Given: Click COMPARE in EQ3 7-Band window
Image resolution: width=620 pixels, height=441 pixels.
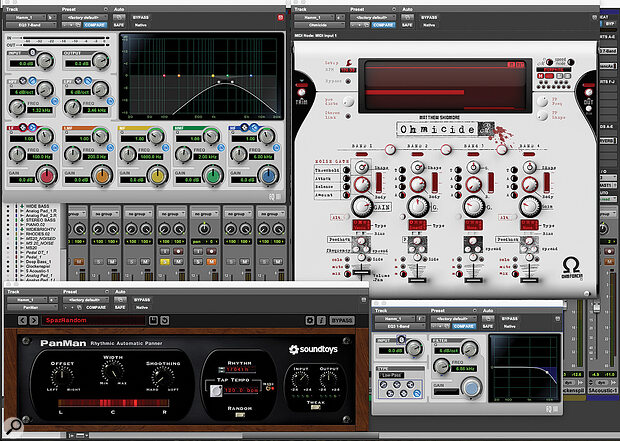Looking at the screenshot, I should [95, 25].
